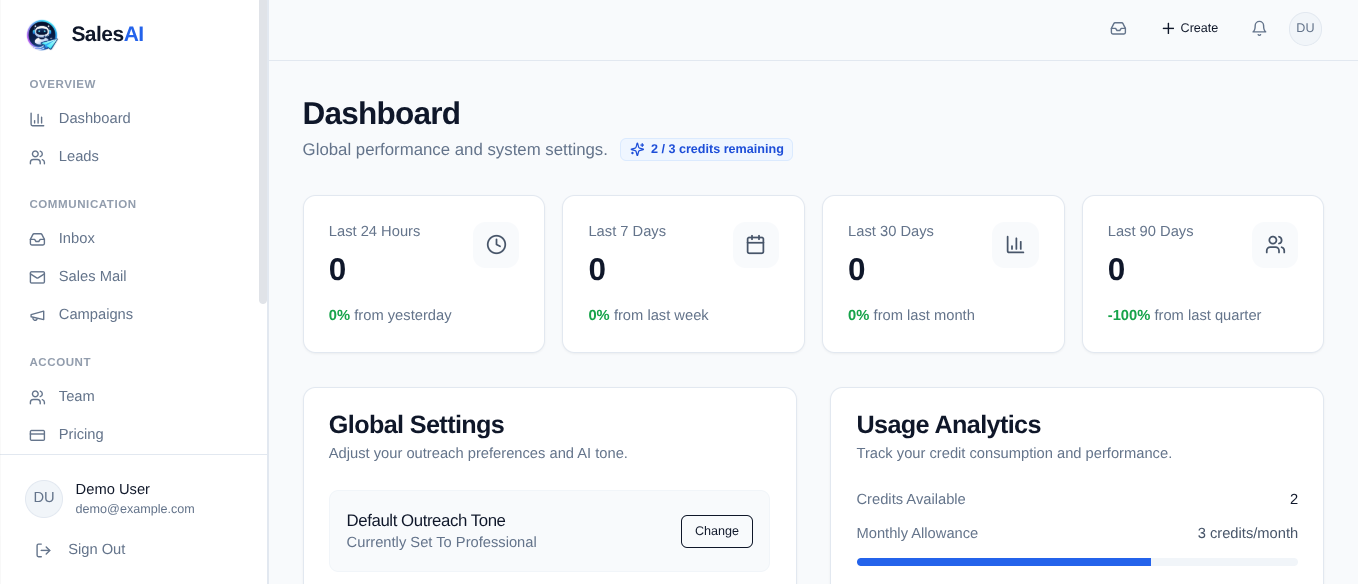This screenshot has width=1358, height=584.
Task: Click the Credits Available label
Action: (911, 499)
